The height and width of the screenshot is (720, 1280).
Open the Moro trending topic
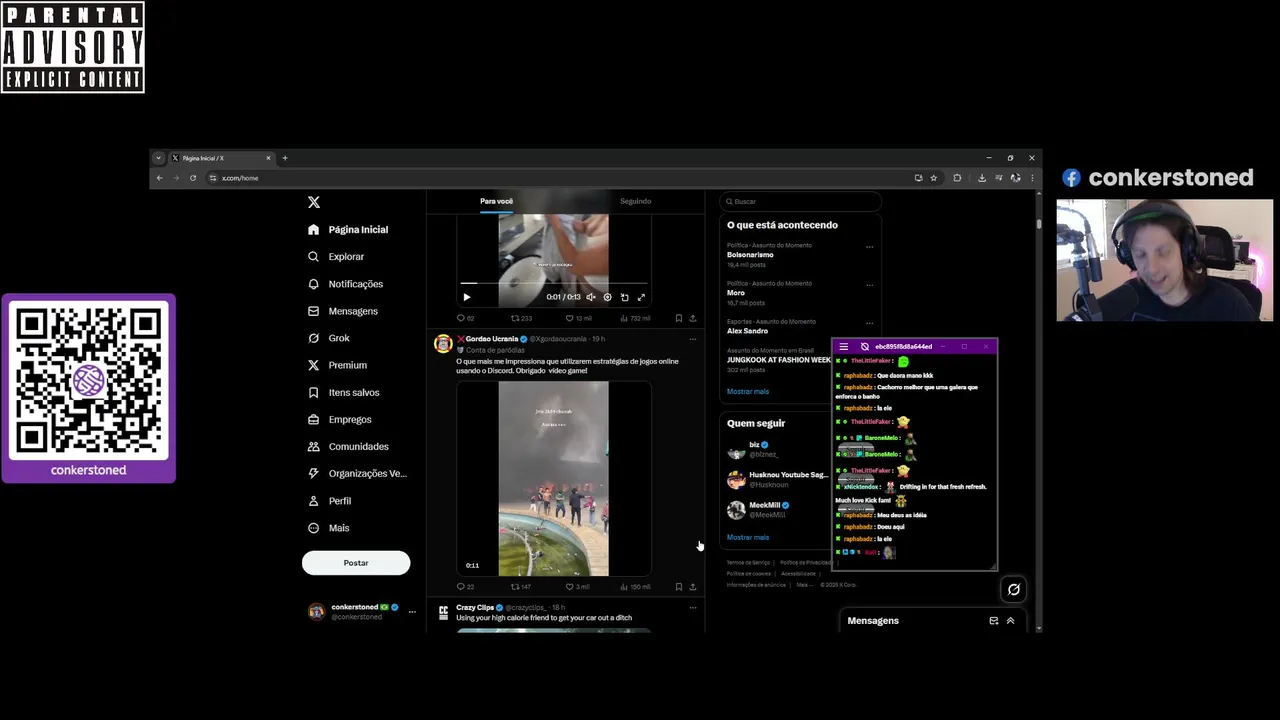(736, 293)
